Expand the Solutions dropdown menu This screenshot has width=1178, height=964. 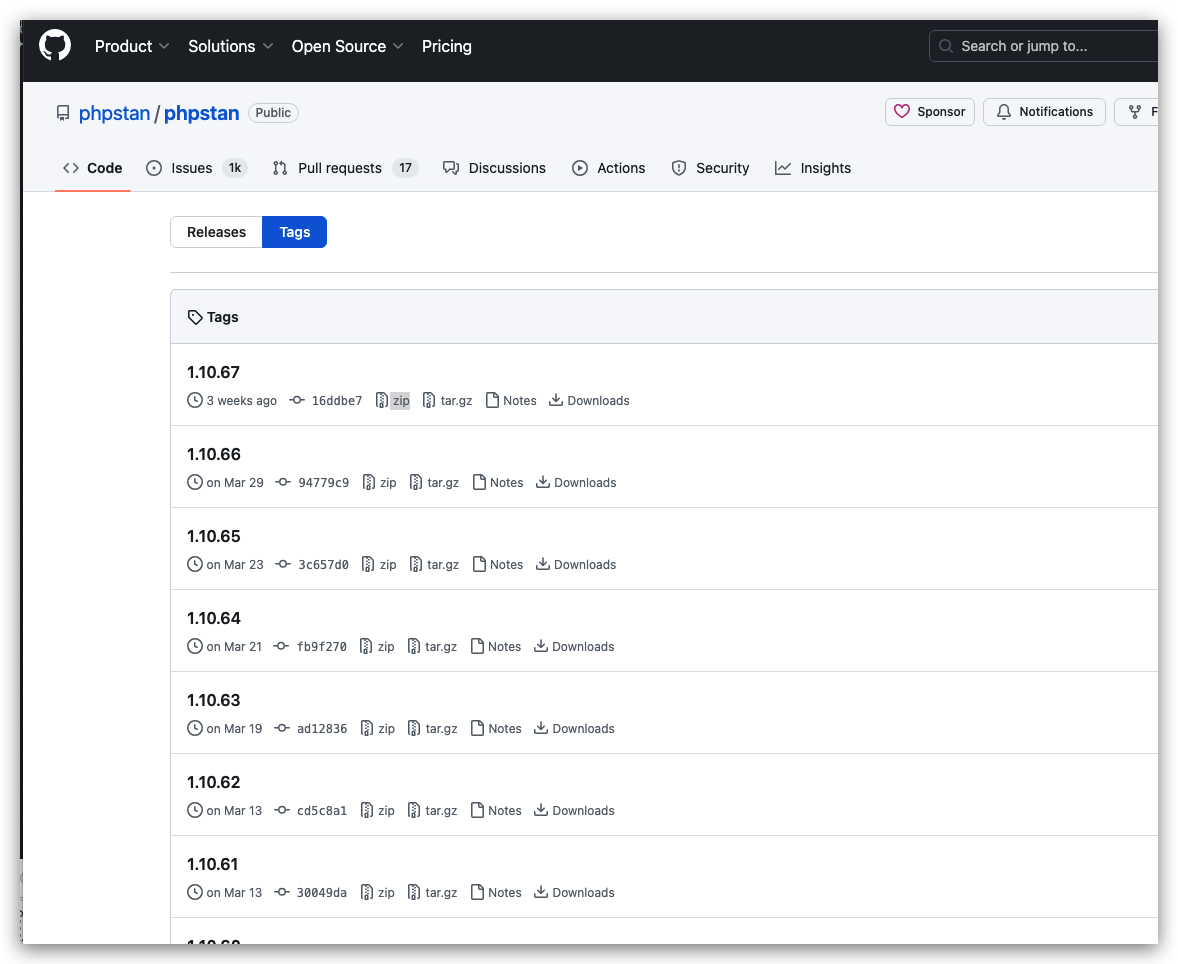point(230,47)
